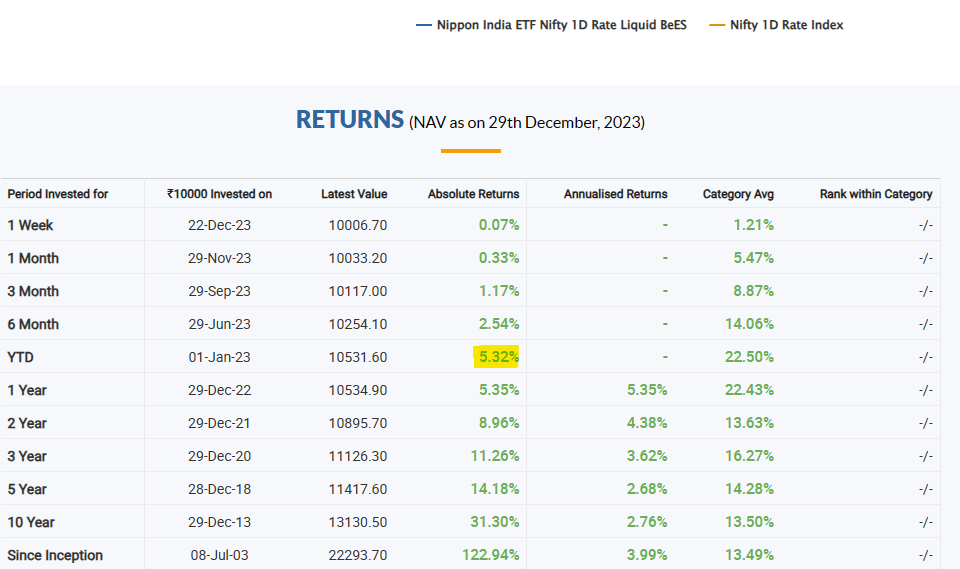Select the 3 Month row label
Screen dimensions: 960x569
click(33, 292)
